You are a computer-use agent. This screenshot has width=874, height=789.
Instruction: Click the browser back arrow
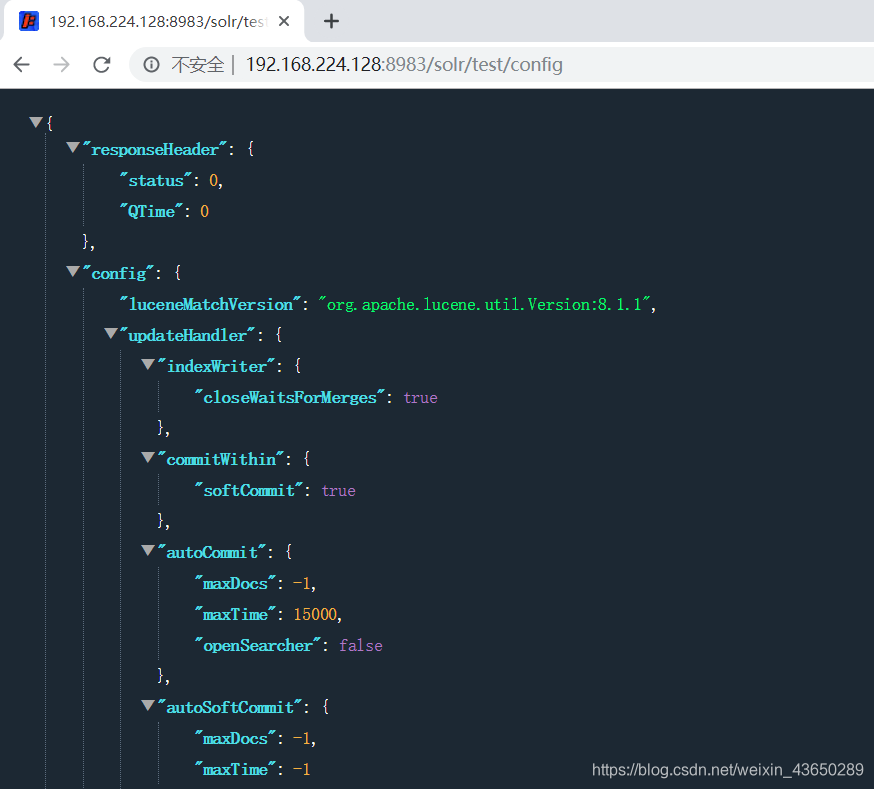click(21, 65)
